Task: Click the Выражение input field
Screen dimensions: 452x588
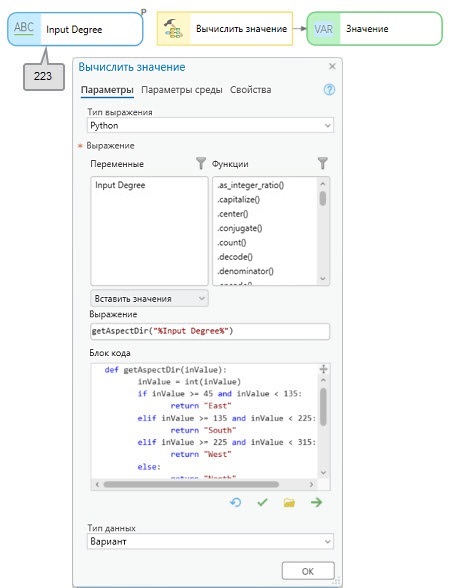Action: click(x=210, y=331)
